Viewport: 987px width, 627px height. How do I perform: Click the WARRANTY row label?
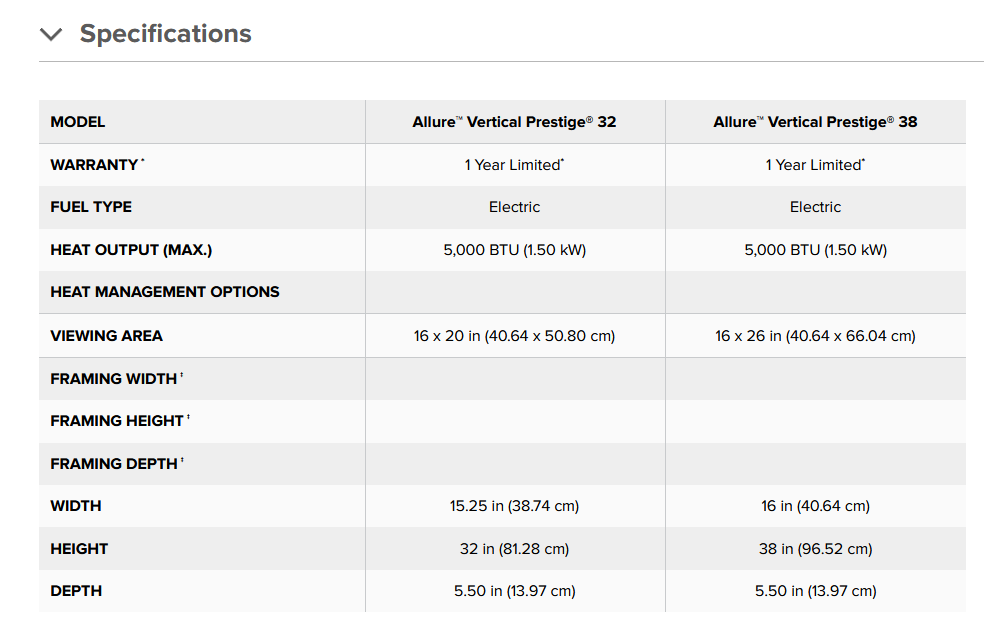coord(94,165)
